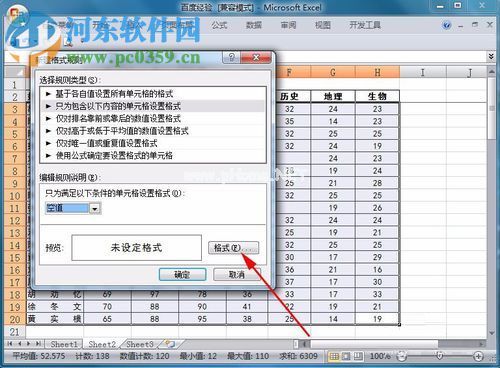Click row 18 cell showing 97
This screenshot has height=368, width=500.
[x=154, y=295]
